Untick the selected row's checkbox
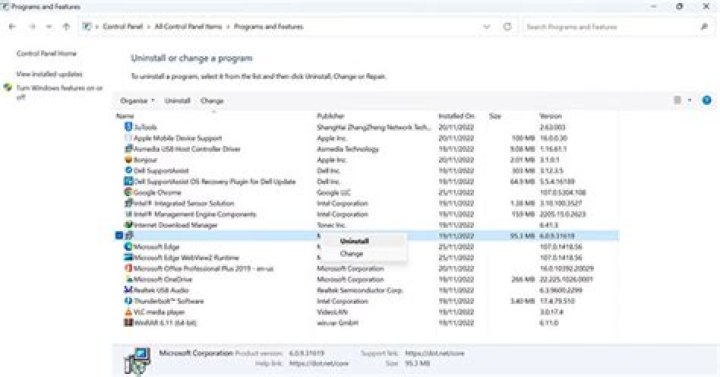This screenshot has height=377, width=720. pyautogui.click(x=119, y=236)
